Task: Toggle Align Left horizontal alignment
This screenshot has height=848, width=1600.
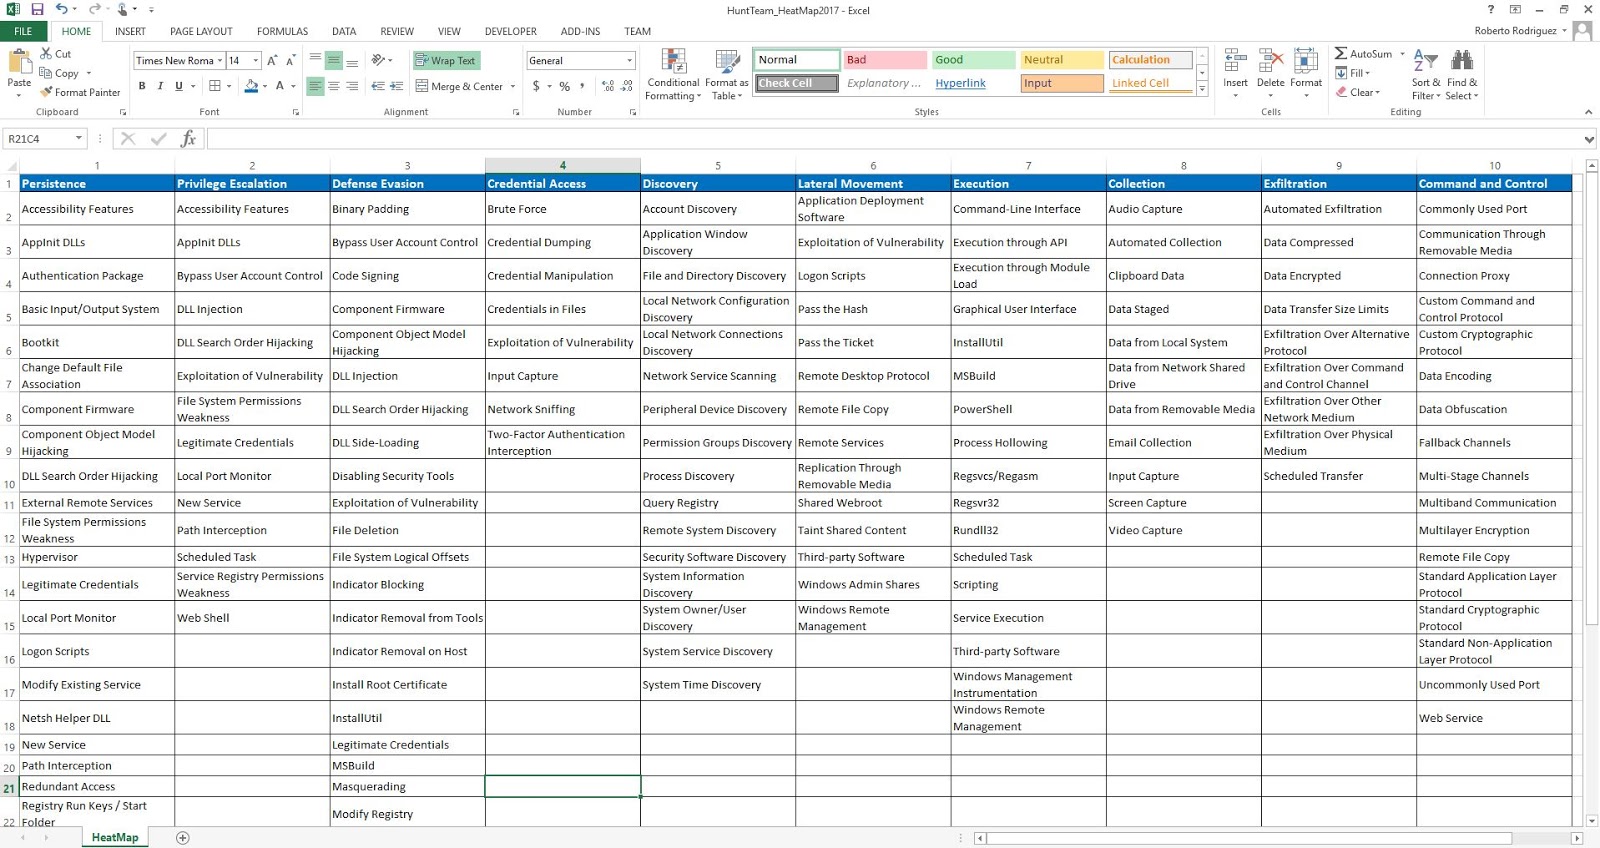Action: point(315,86)
